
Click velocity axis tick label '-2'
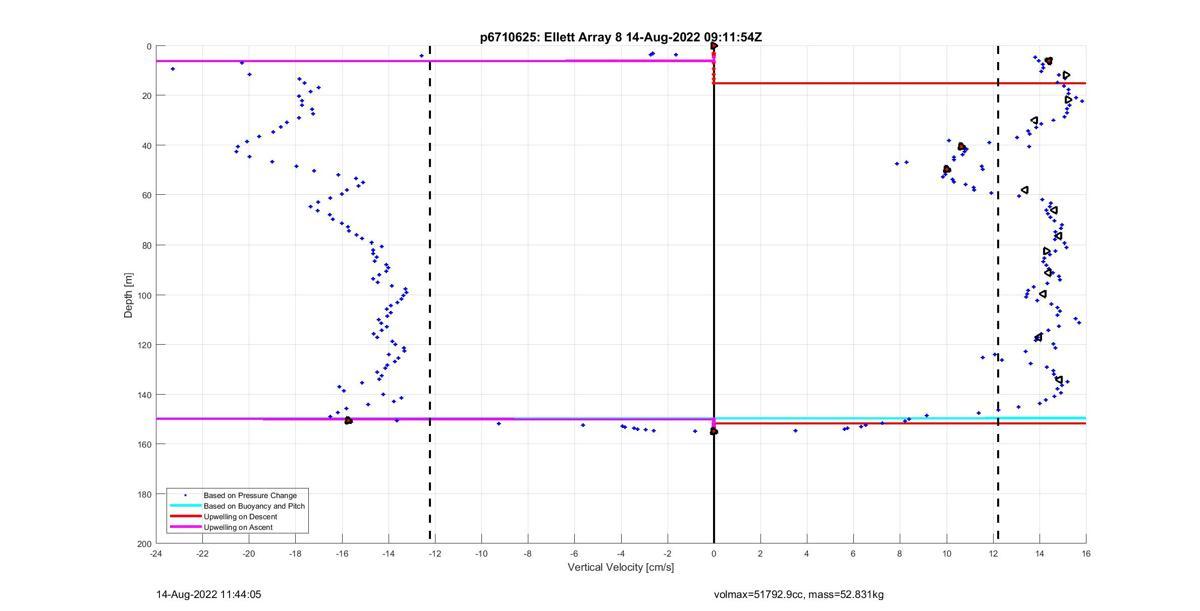(667, 553)
